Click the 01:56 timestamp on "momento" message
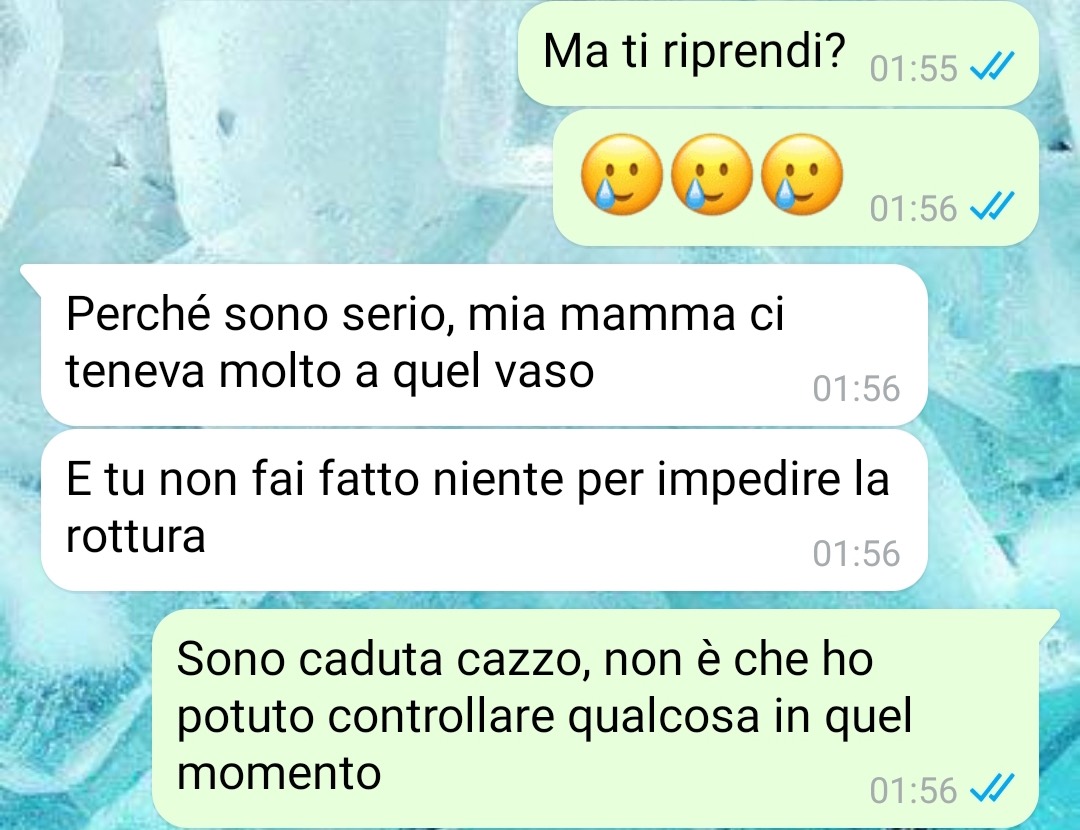 [x=913, y=790]
